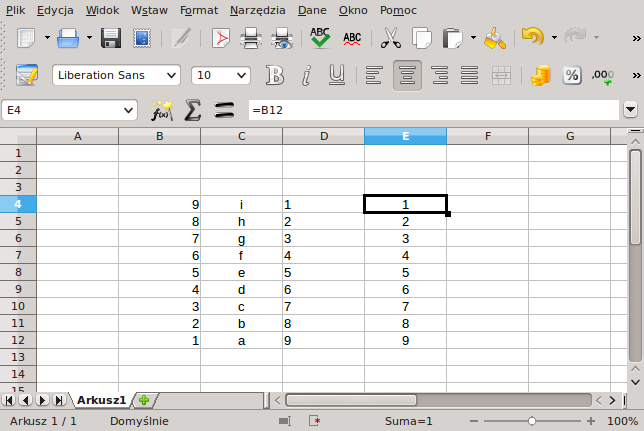Save the document with the floppy icon
The image size is (644, 431).
point(111,38)
